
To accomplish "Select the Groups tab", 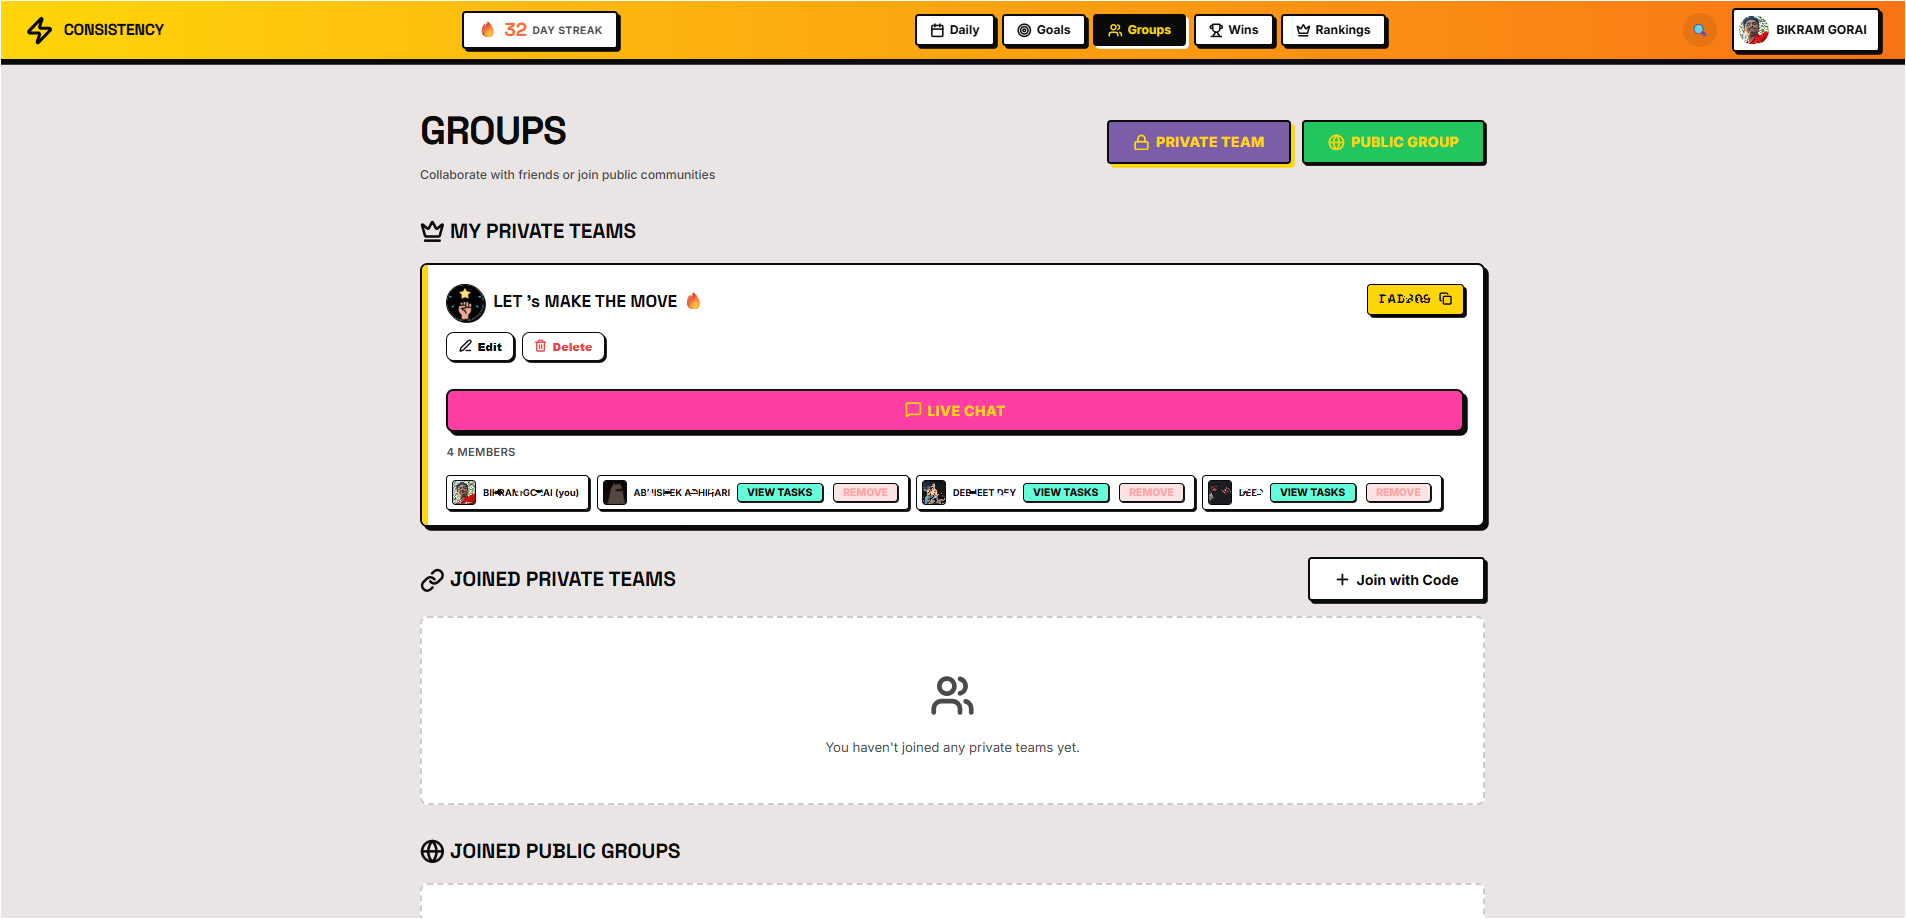I will pyautogui.click(x=1139, y=30).
